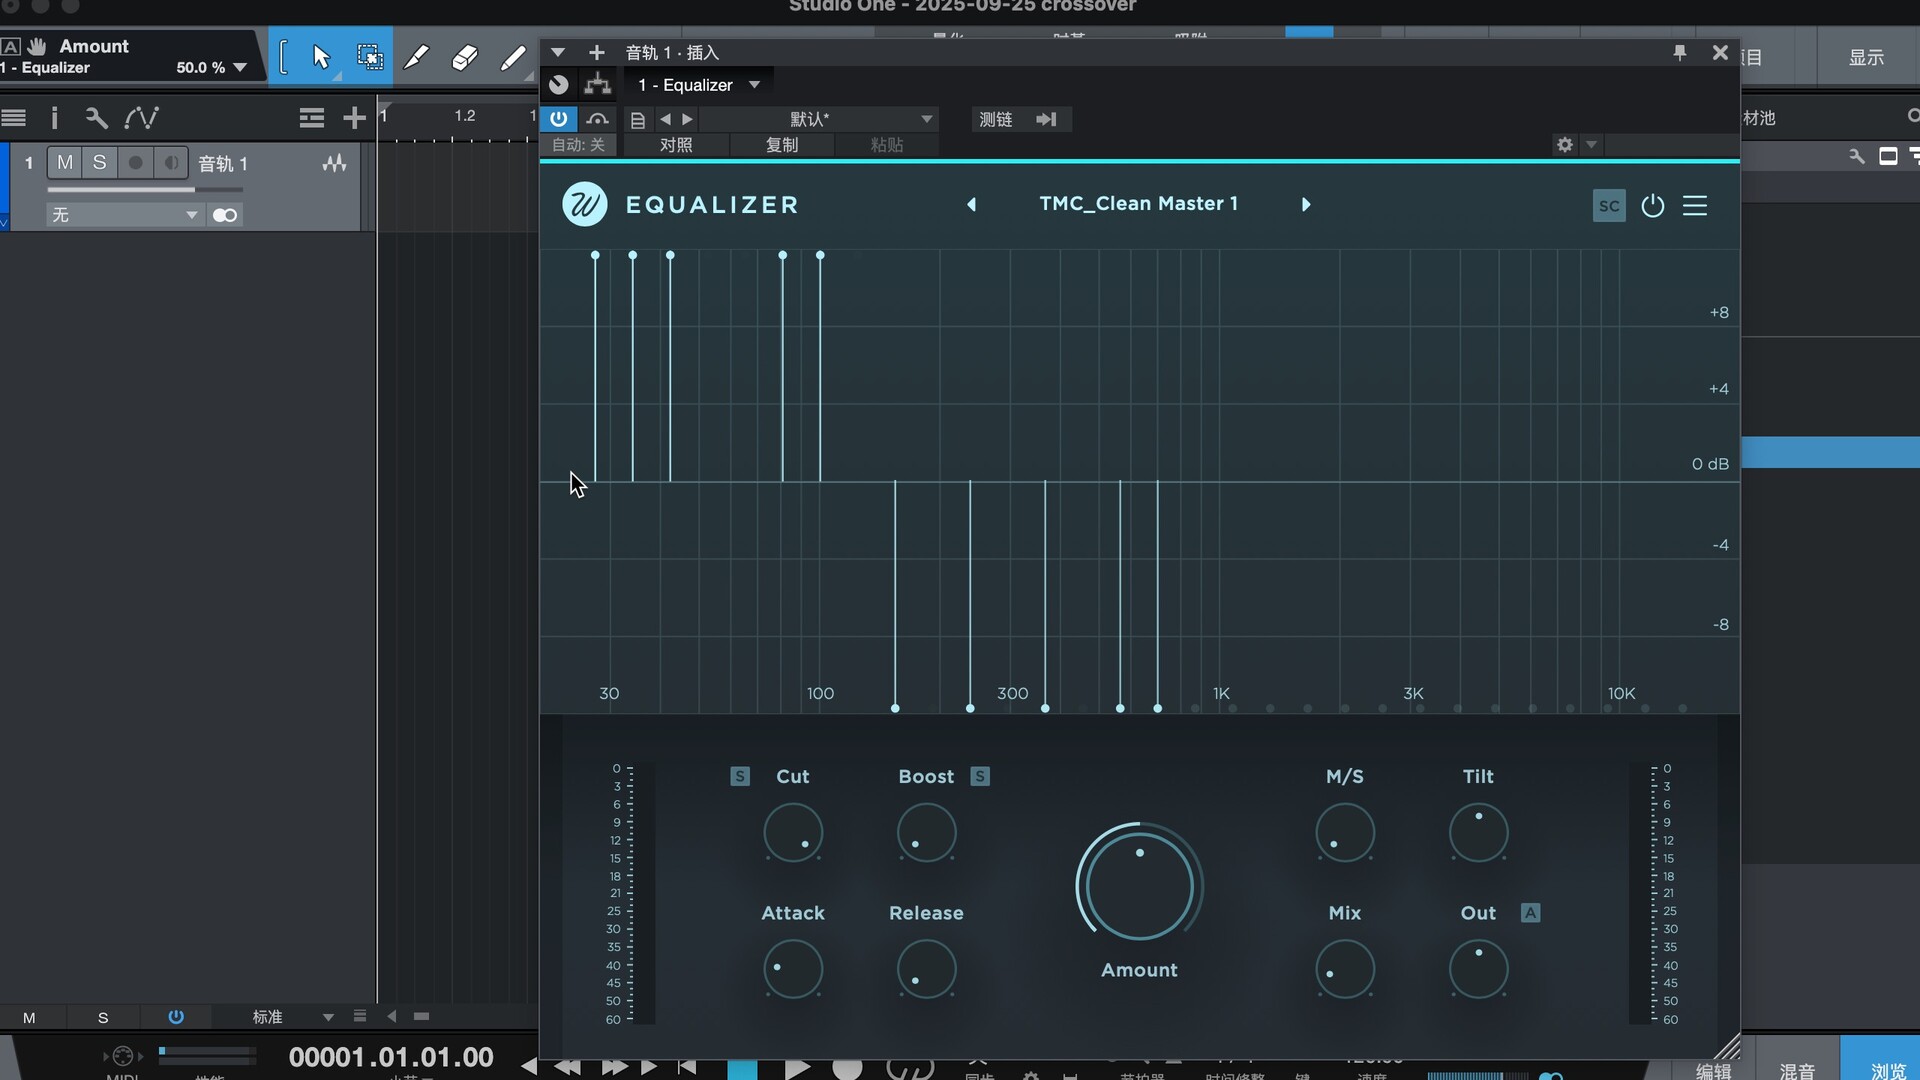This screenshot has width=1920, height=1080.
Task: Open track wrench settings icon
Action: (96, 118)
